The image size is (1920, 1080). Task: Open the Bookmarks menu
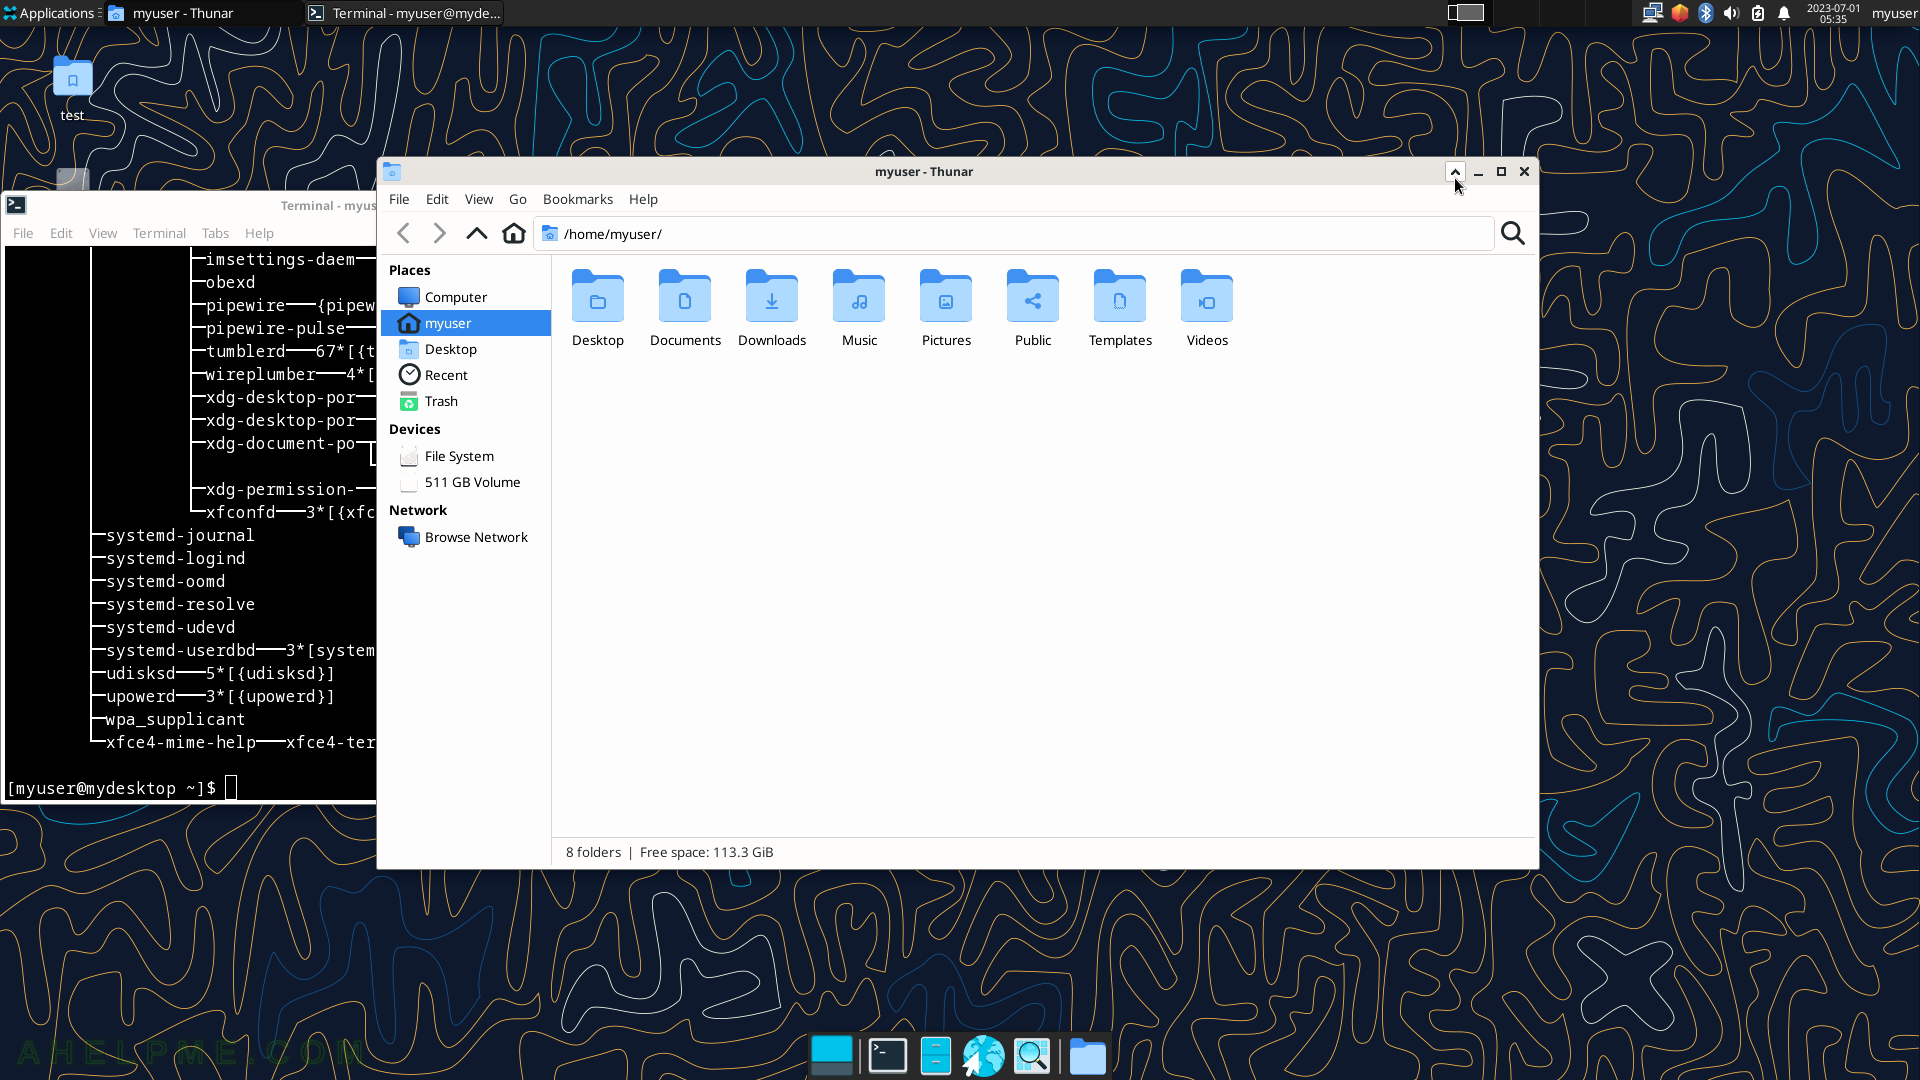coord(578,199)
